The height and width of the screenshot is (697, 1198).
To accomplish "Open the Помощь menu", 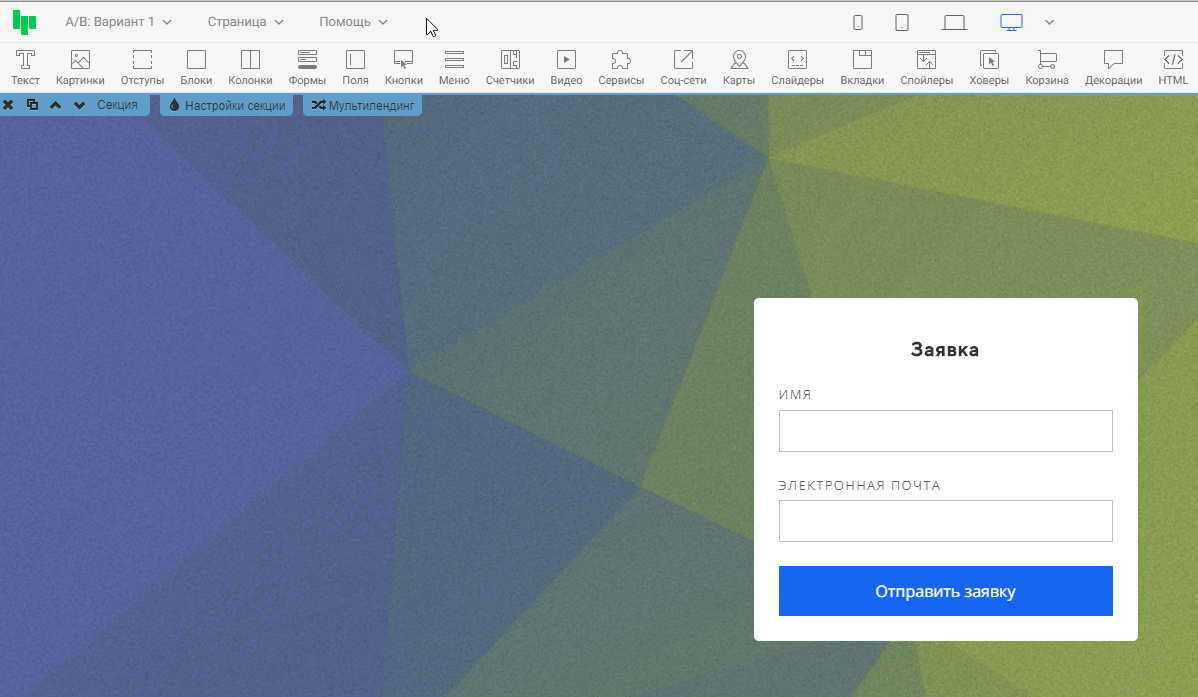I will coord(353,22).
